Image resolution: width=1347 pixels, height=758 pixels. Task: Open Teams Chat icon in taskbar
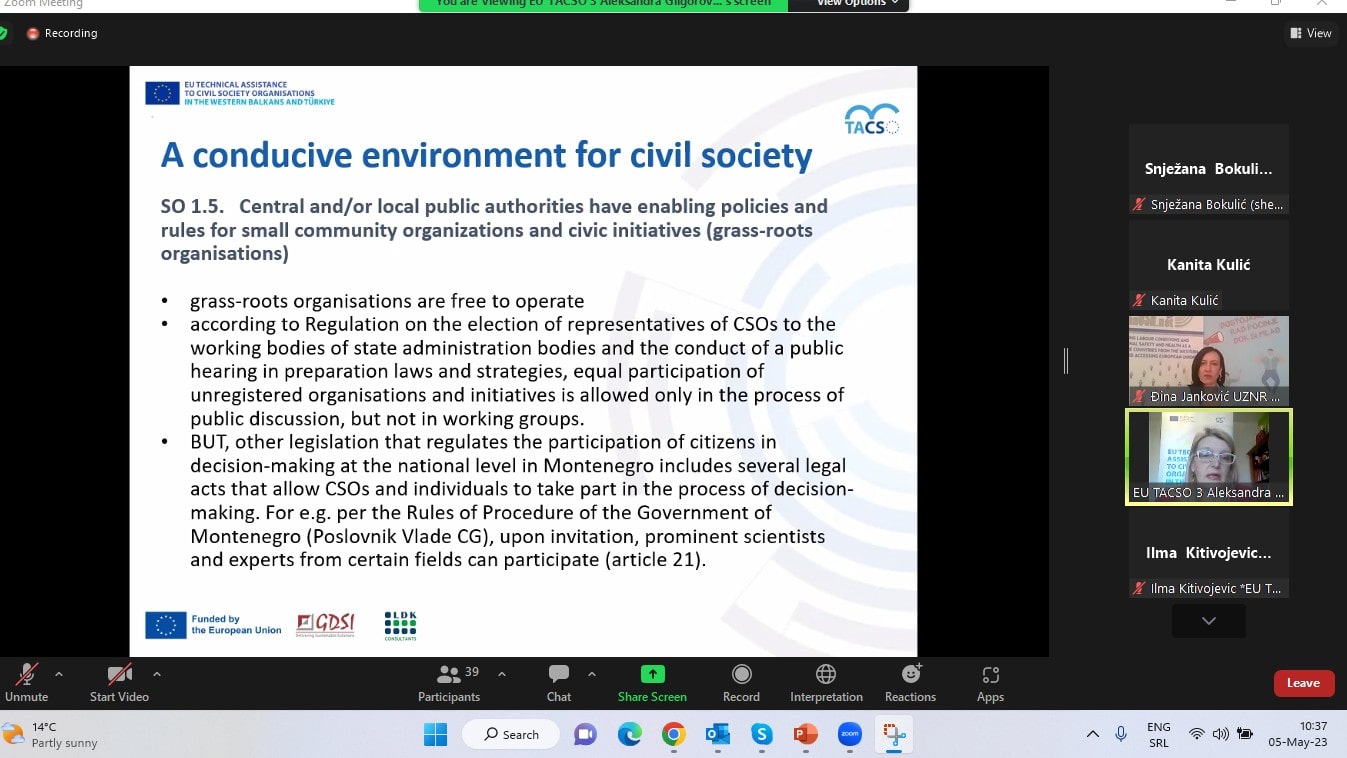585,735
